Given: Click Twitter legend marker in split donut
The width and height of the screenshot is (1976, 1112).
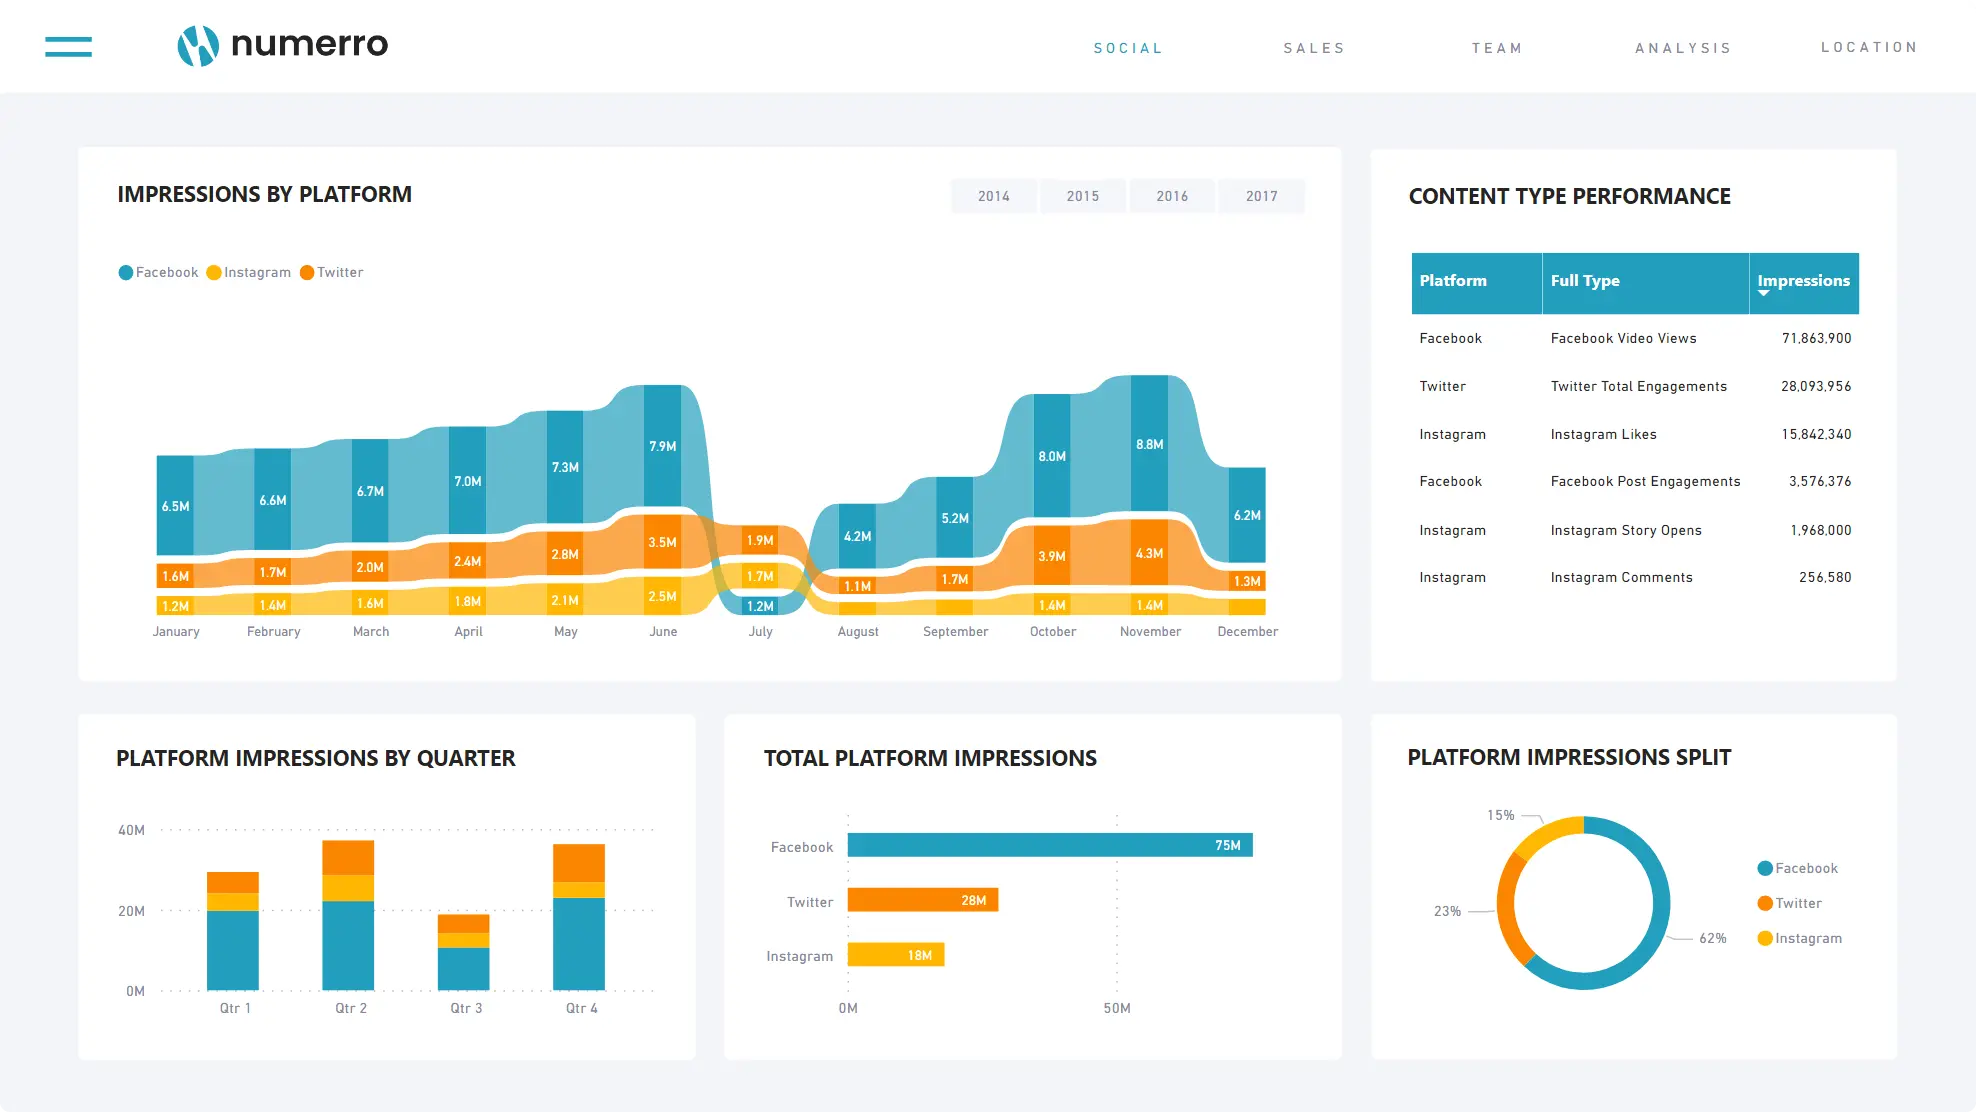Looking at the screenshot, I should 1765,903.
